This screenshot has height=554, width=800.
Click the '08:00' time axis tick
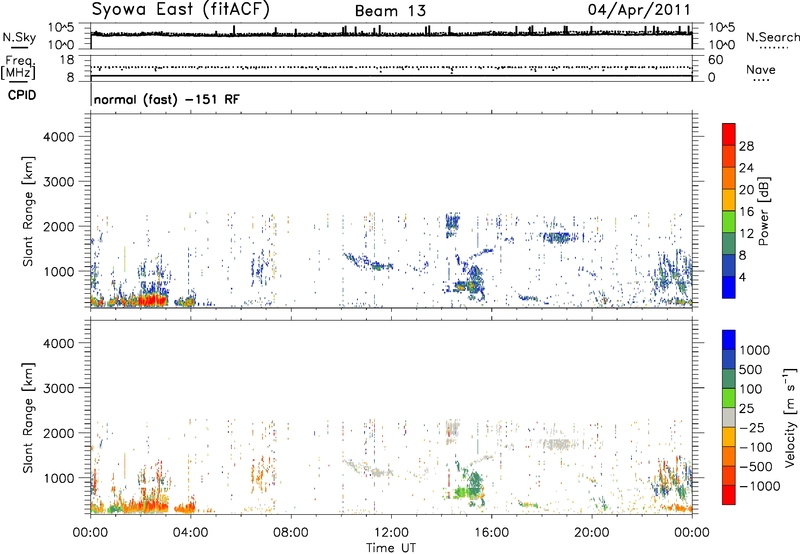point(291,533)
